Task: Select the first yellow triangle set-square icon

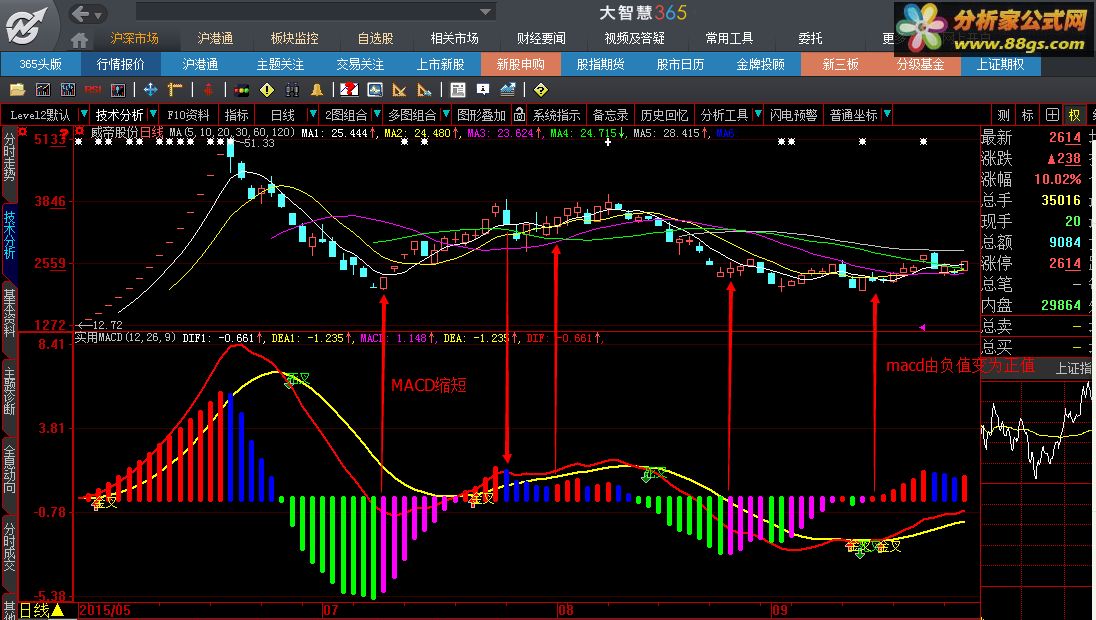Action: click(400, 89)
